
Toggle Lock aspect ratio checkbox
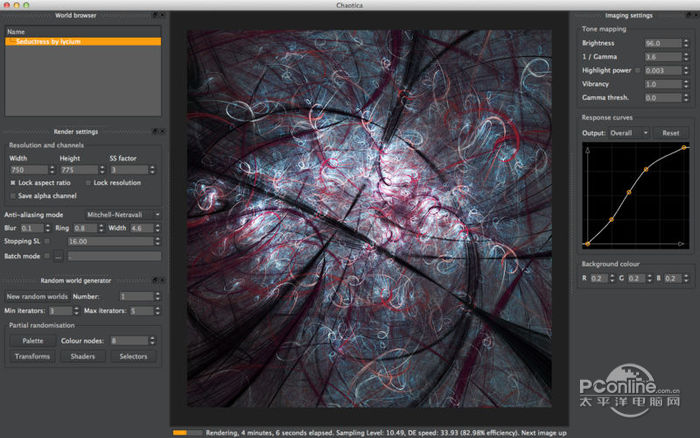click(13, 183)
